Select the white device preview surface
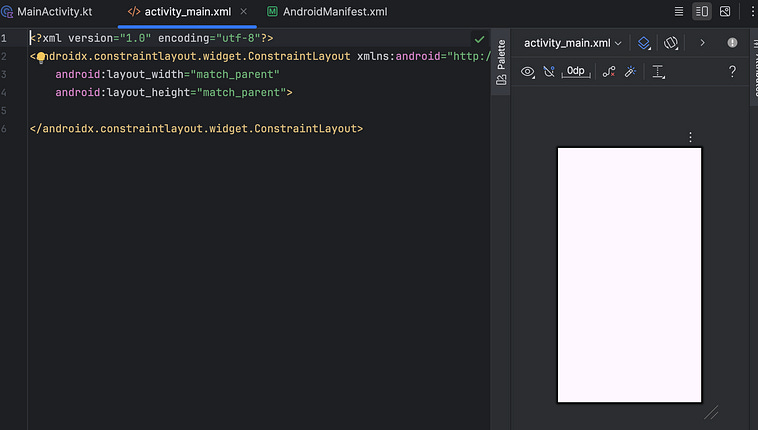 click(x=629, y=275)
